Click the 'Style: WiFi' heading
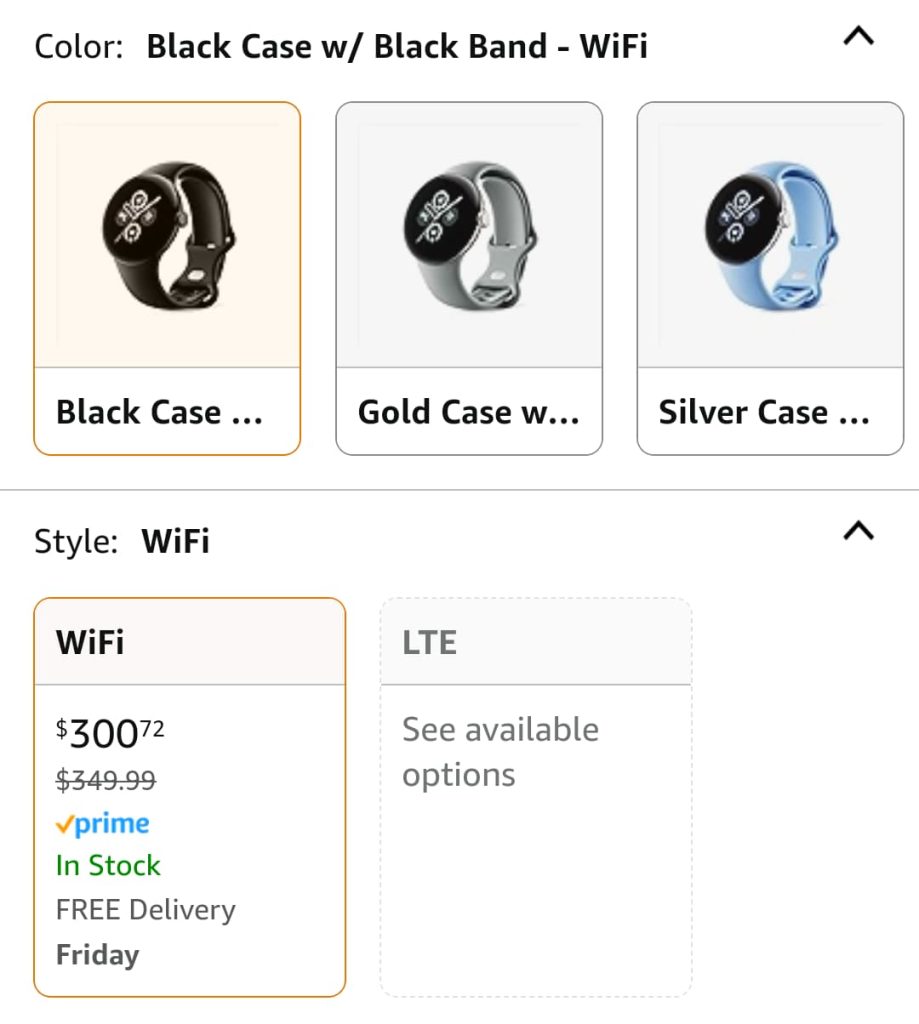This screenshot has width=919, height=1024. 122,541
